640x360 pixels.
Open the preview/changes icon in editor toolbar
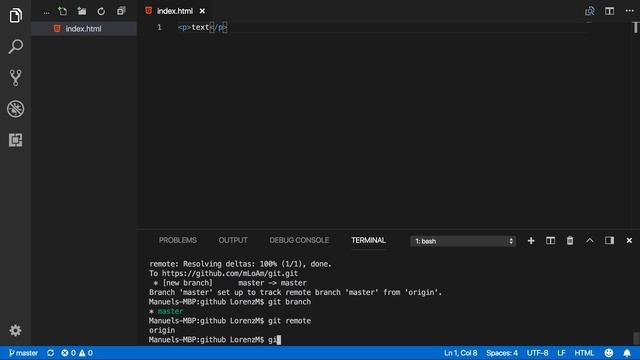point(590,11)
